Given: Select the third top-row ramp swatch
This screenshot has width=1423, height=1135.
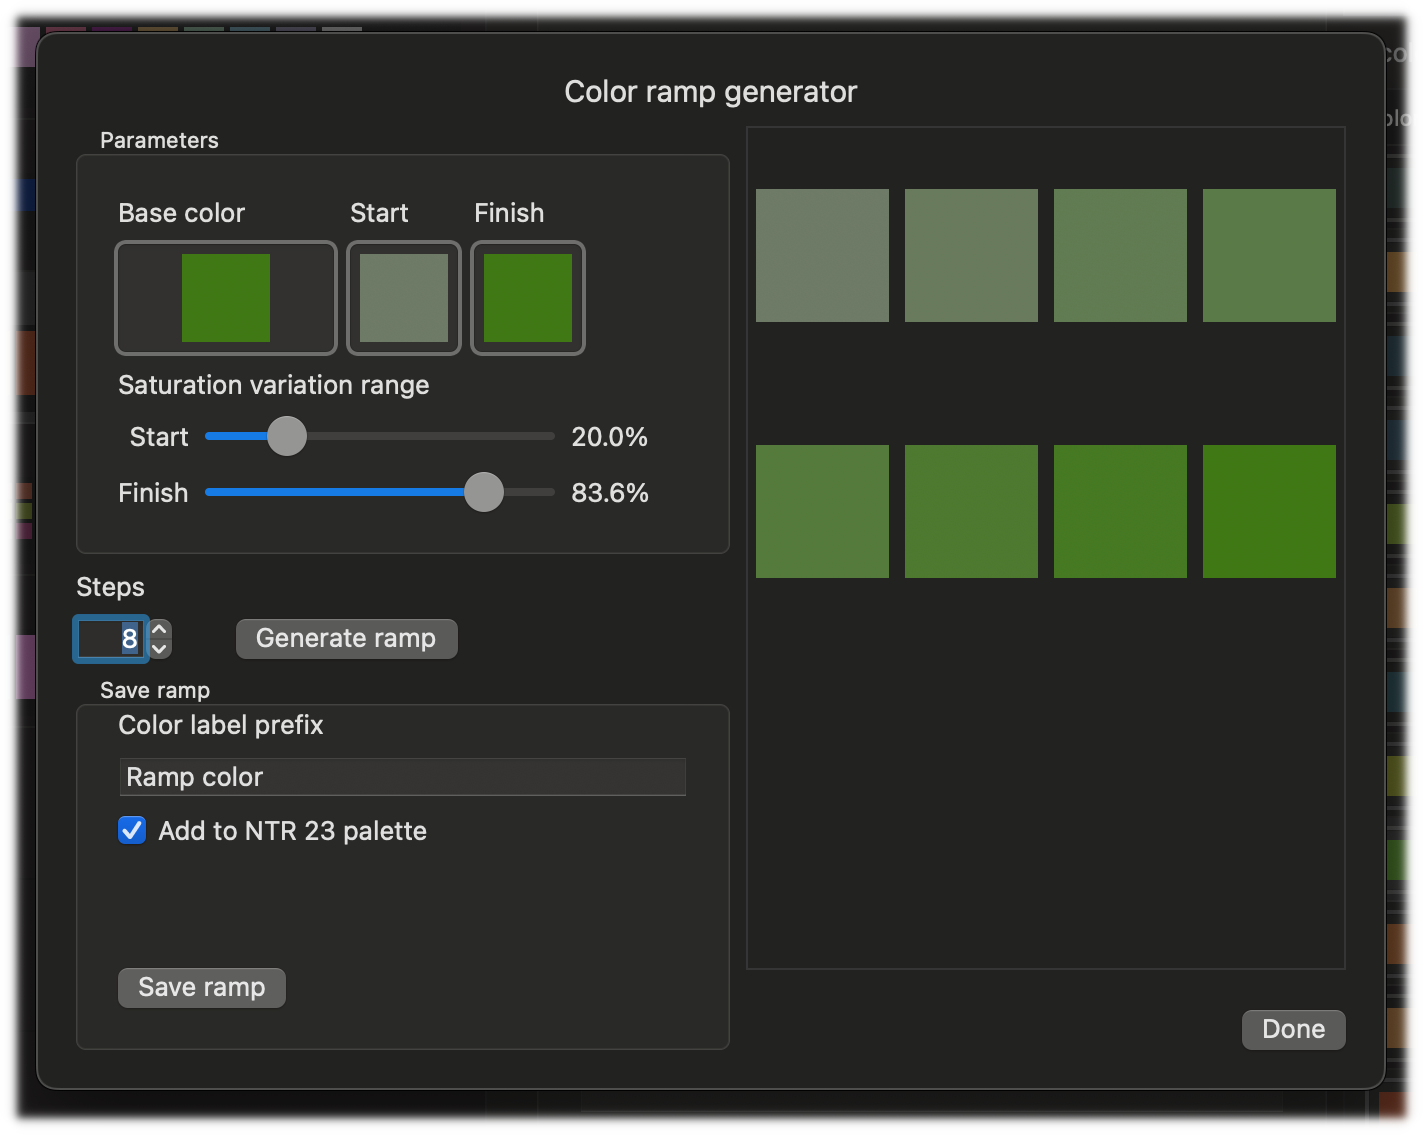Looking at the screenshot, I should pyautogui.click(x=1120, y=256).
